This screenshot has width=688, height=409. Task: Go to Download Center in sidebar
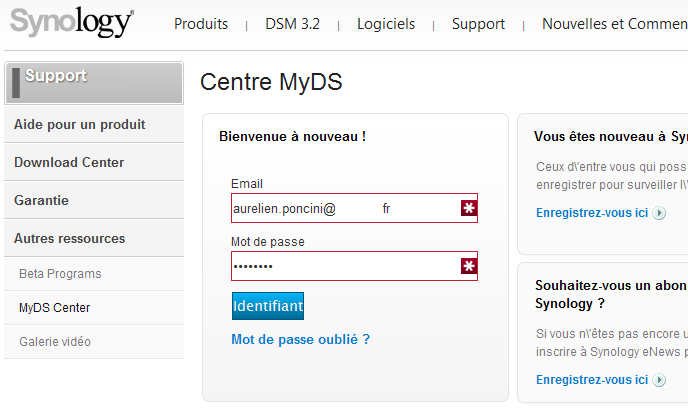[x=69, y=162]
